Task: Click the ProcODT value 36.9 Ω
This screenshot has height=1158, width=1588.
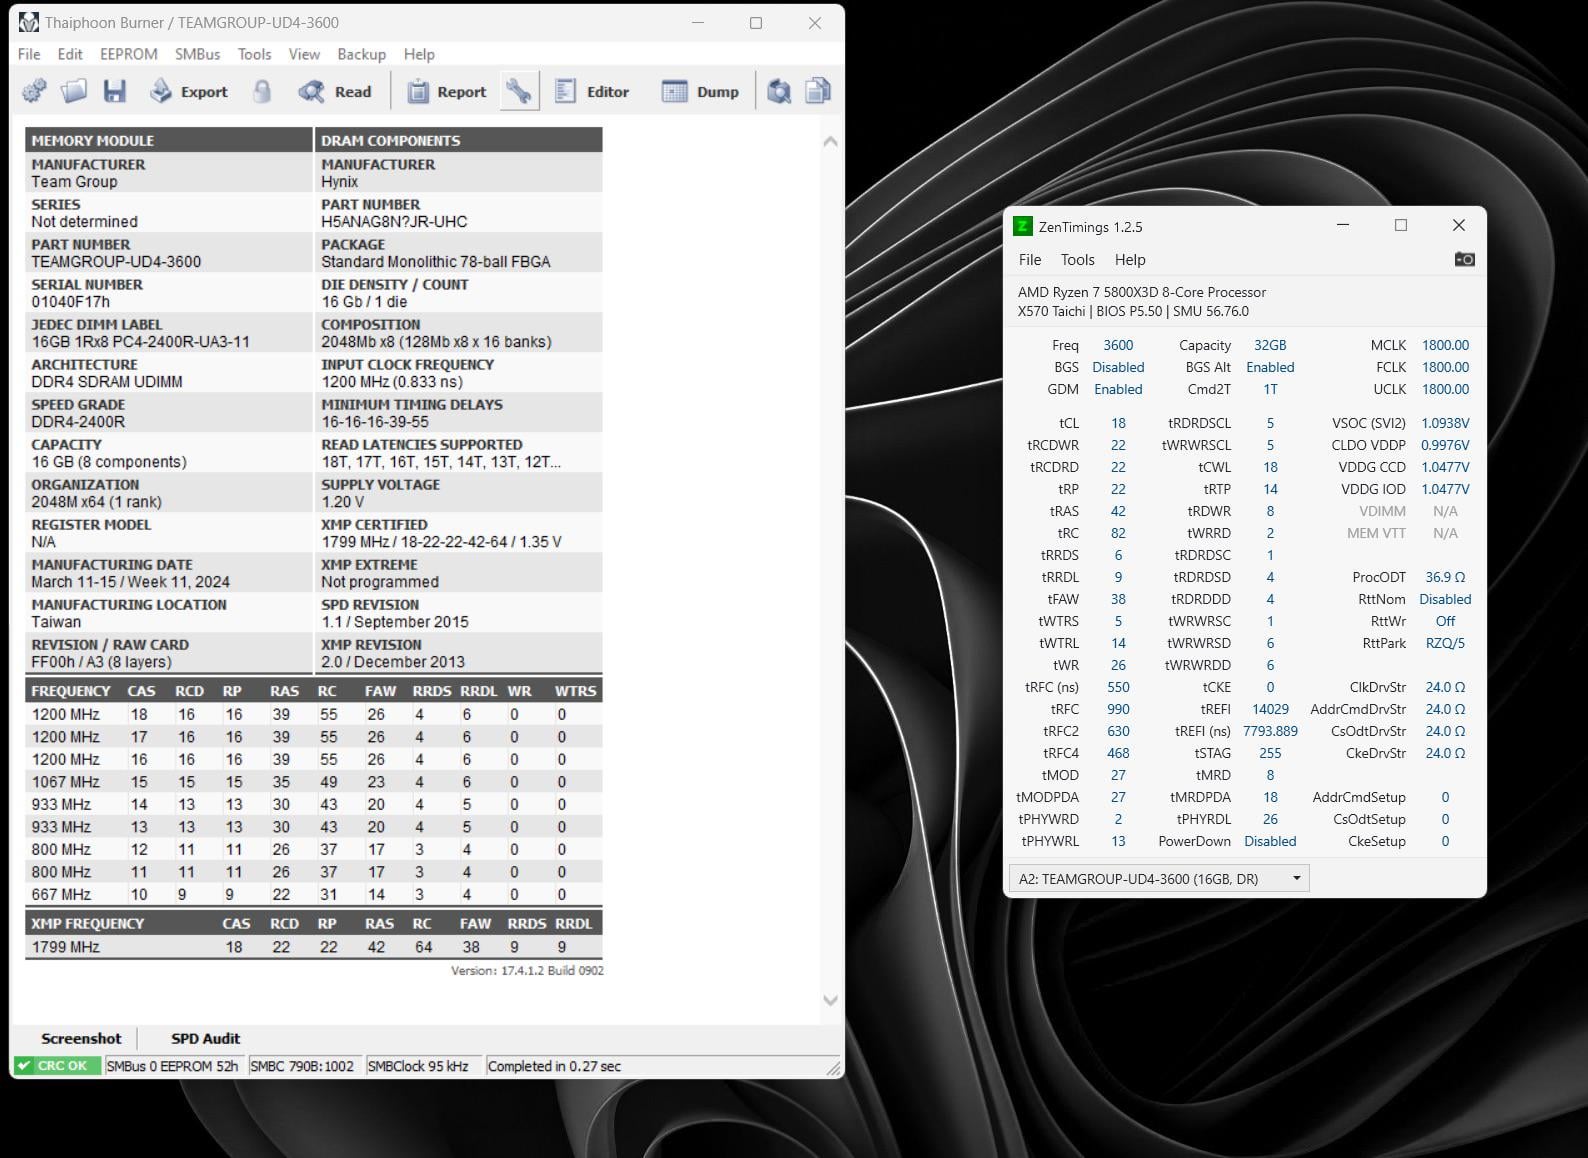Action: 1445,577
